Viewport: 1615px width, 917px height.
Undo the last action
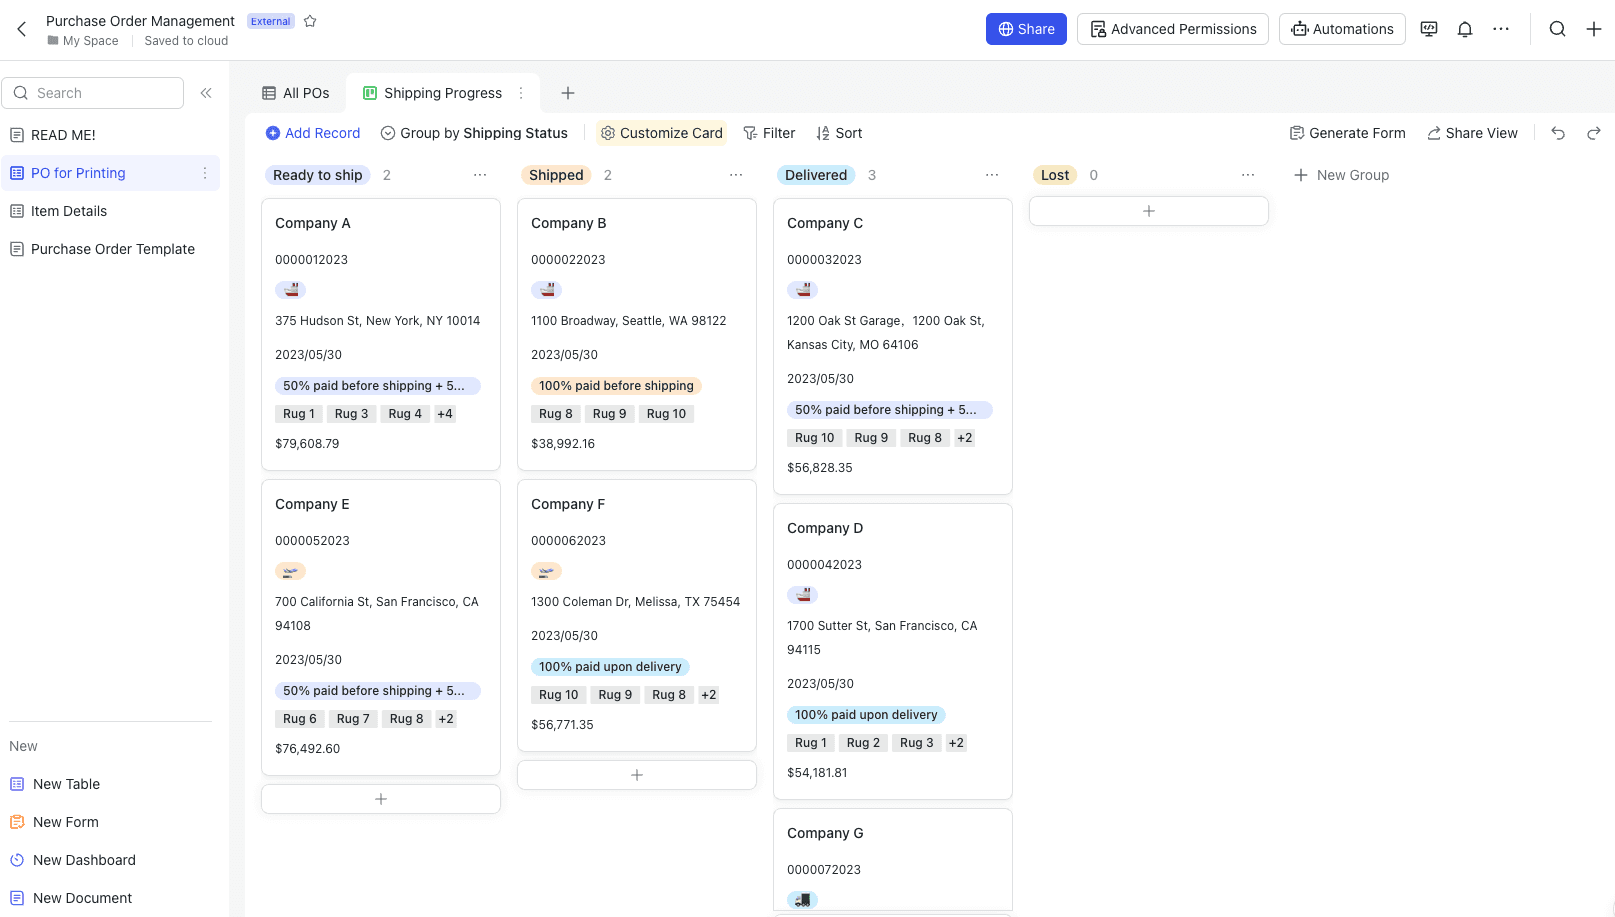point(1558,133)
